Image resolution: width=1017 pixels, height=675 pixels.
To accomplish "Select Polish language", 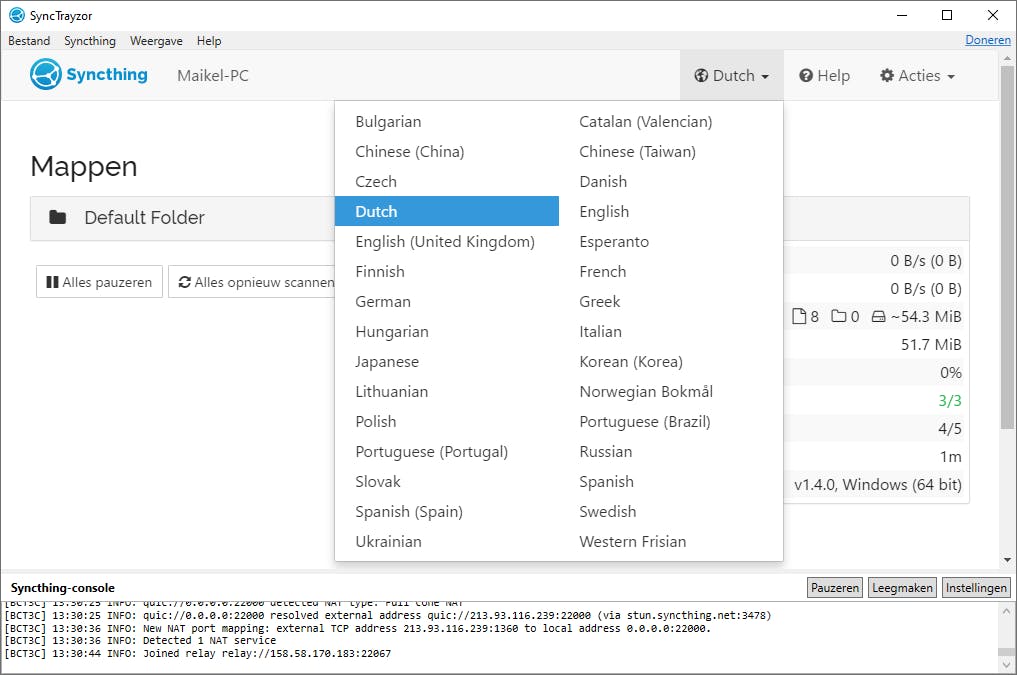I will [x=447, y=421].
